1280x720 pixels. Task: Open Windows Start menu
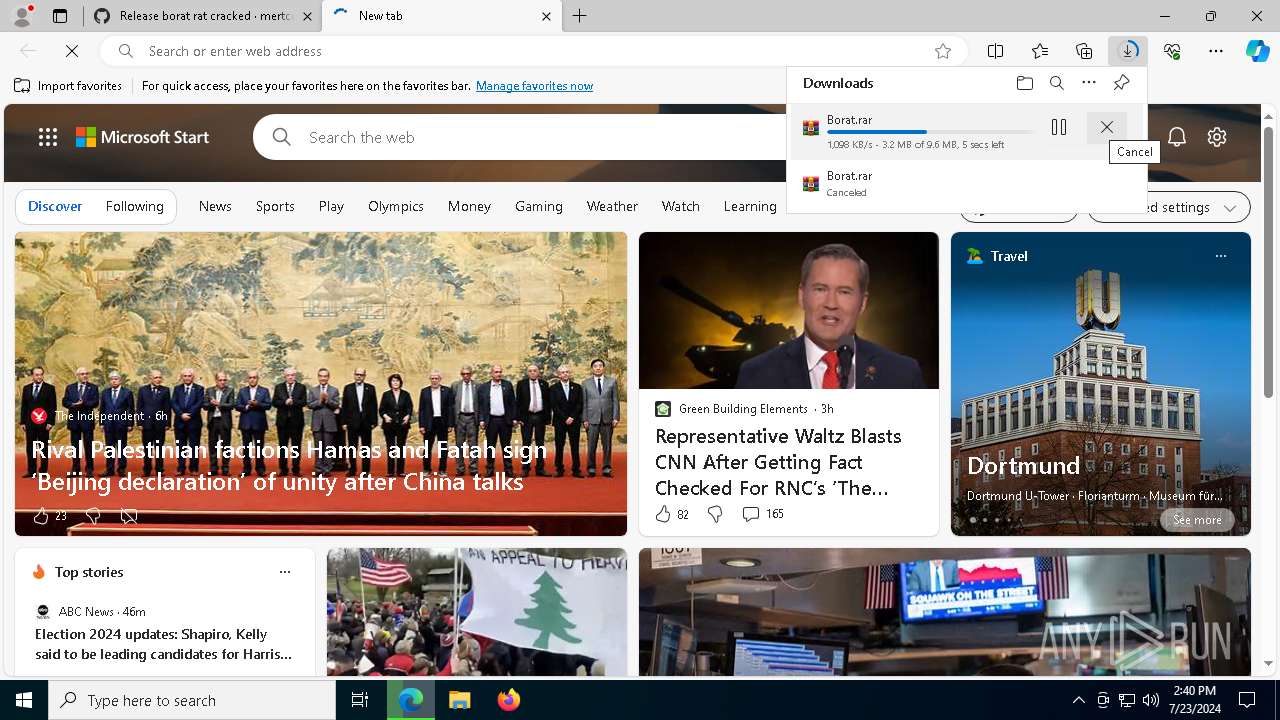[x=24, y=700]
